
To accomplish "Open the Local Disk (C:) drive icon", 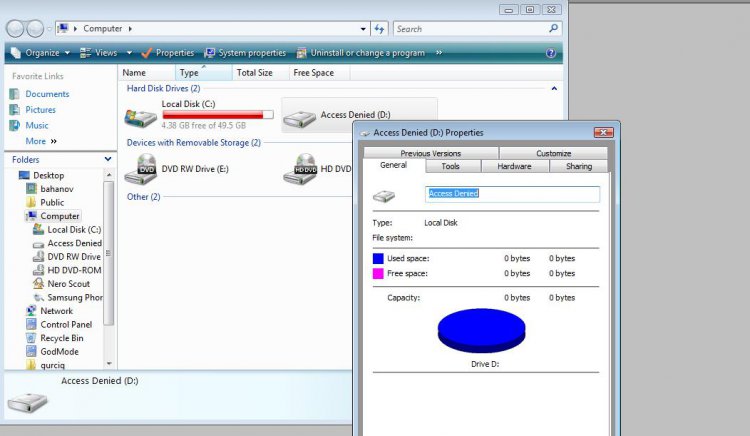I will (x=140, y=116).
